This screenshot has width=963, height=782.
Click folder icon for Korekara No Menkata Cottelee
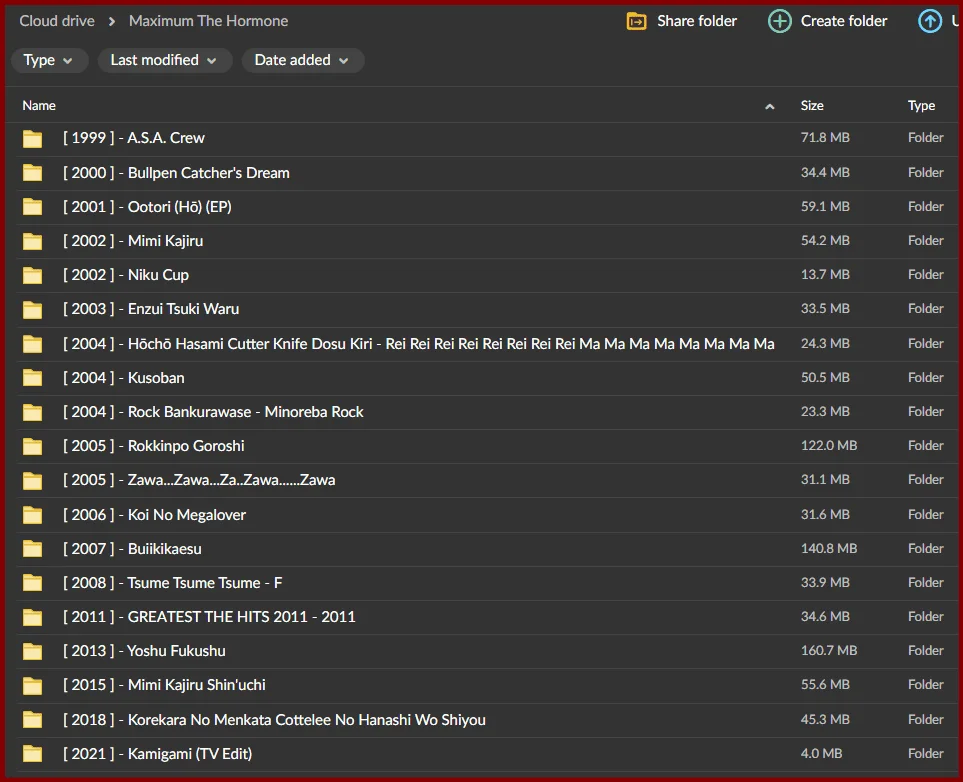33,720
